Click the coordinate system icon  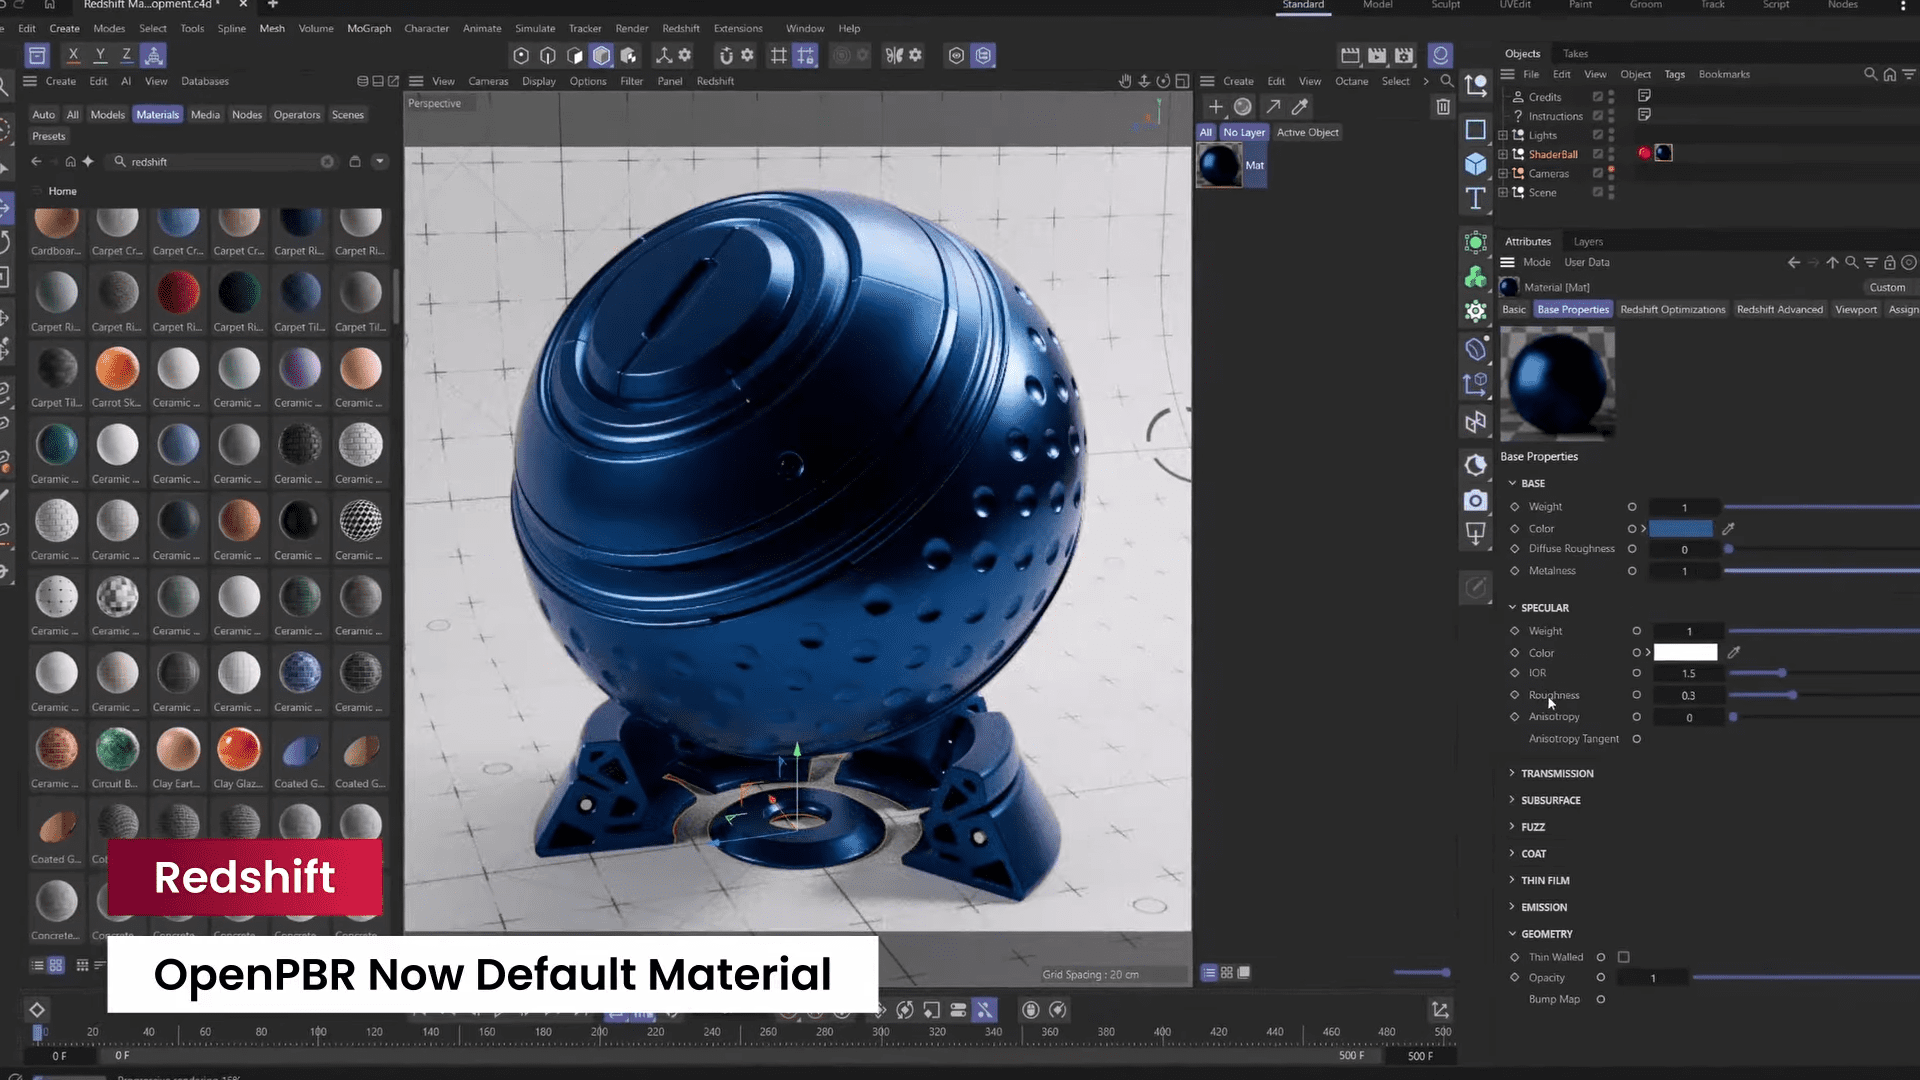coord(153,55)
